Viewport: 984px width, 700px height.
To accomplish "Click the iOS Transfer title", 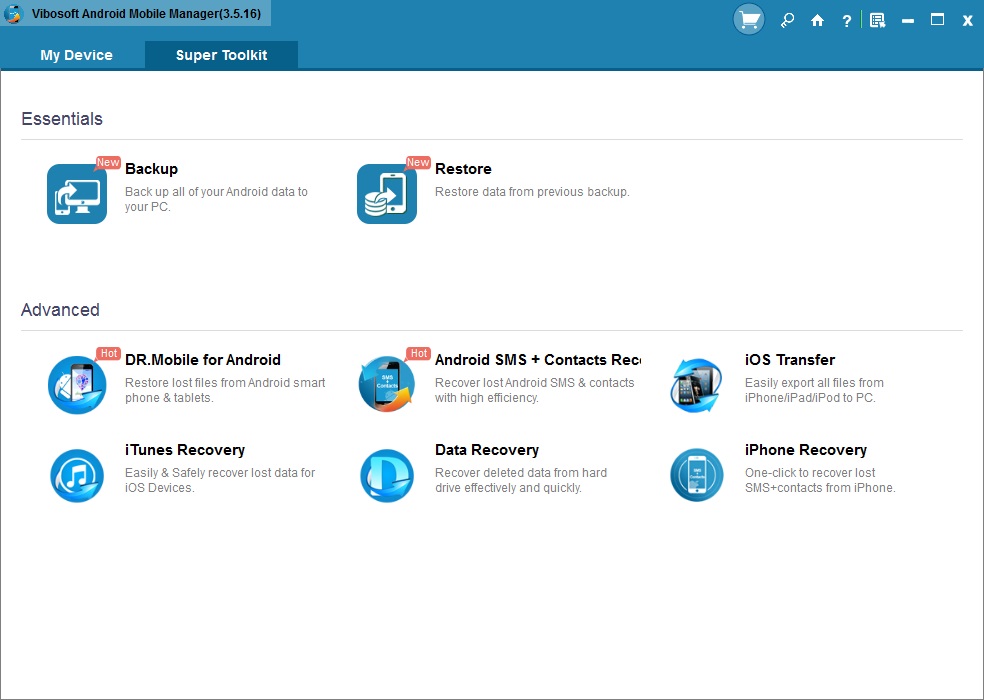I will 790,360.
